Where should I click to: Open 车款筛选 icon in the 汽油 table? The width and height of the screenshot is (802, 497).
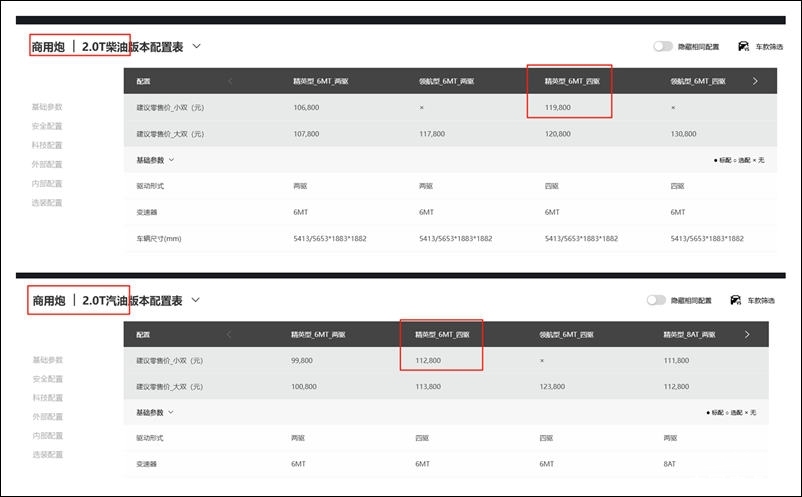pos(736,300)
